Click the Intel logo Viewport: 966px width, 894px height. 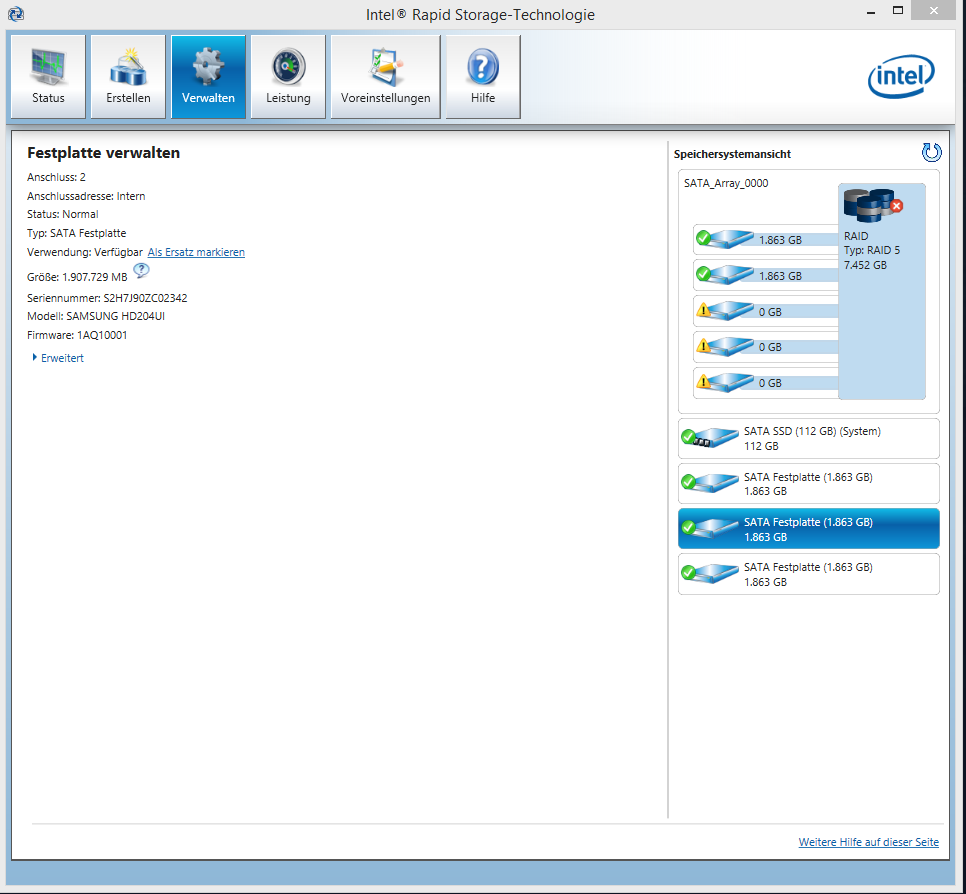point(901,76)
